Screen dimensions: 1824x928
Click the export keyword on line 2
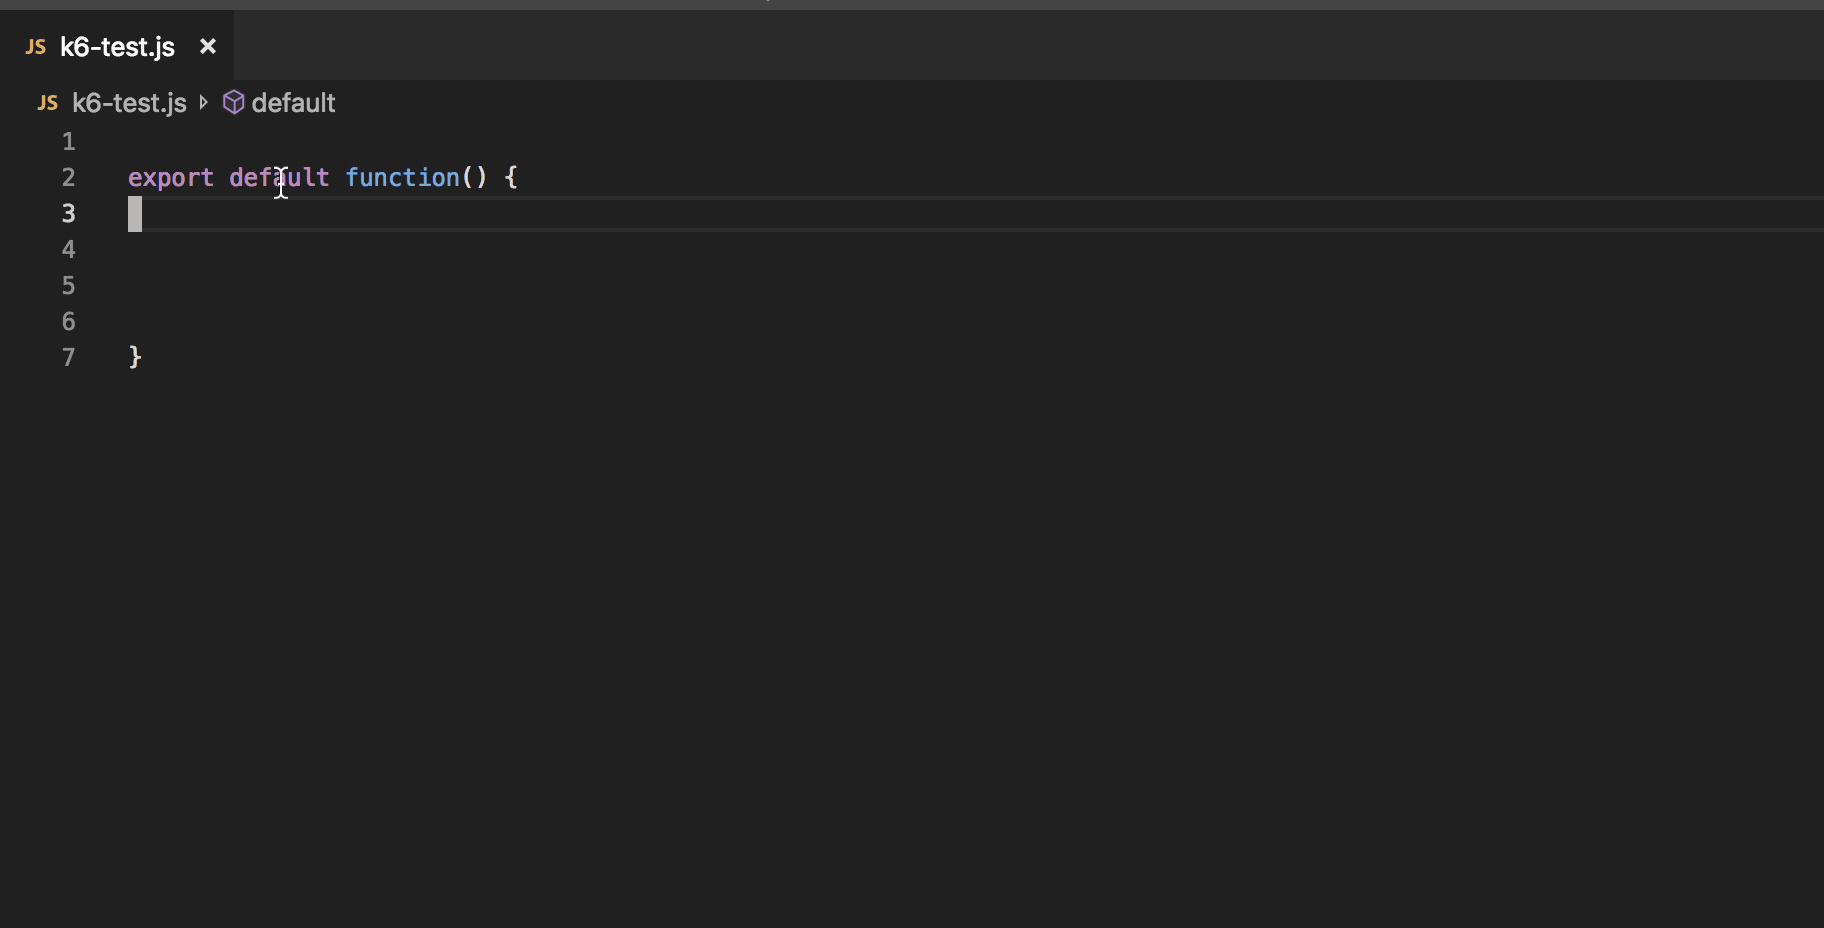coord(171,177)
